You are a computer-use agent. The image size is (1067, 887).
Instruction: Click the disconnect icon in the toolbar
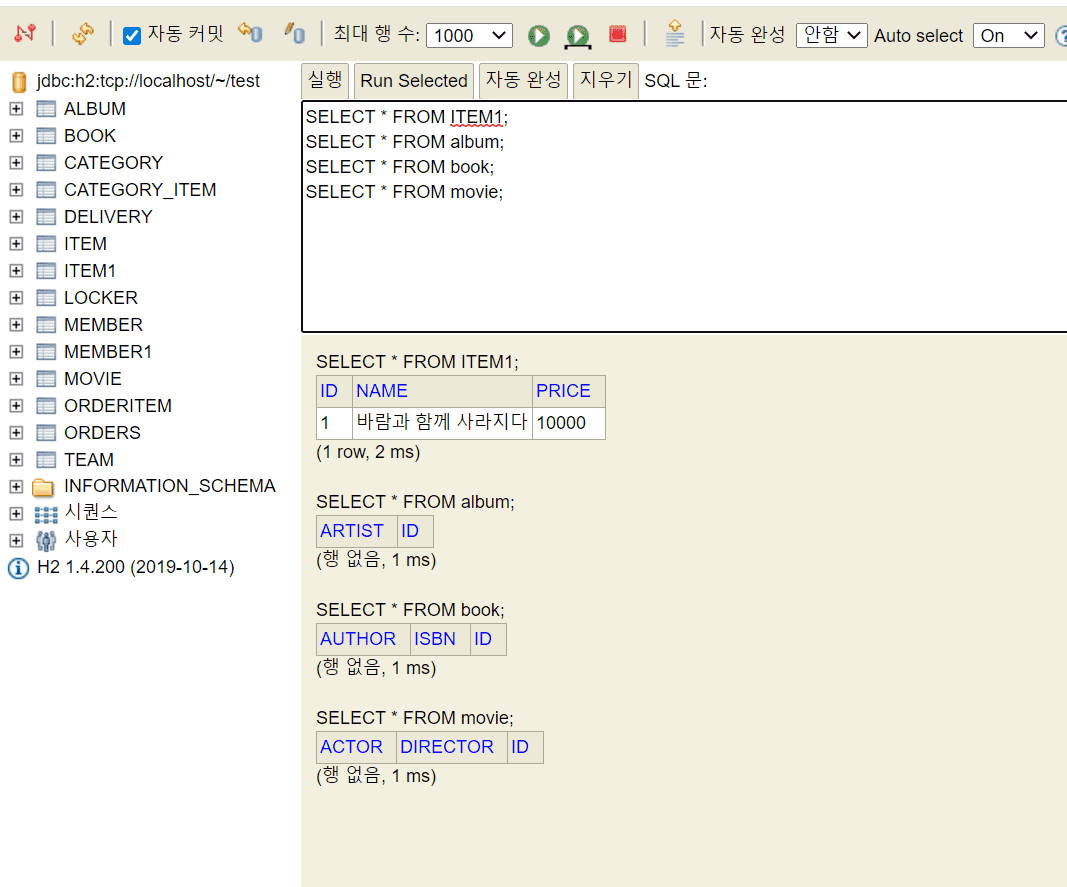(24, 33)
